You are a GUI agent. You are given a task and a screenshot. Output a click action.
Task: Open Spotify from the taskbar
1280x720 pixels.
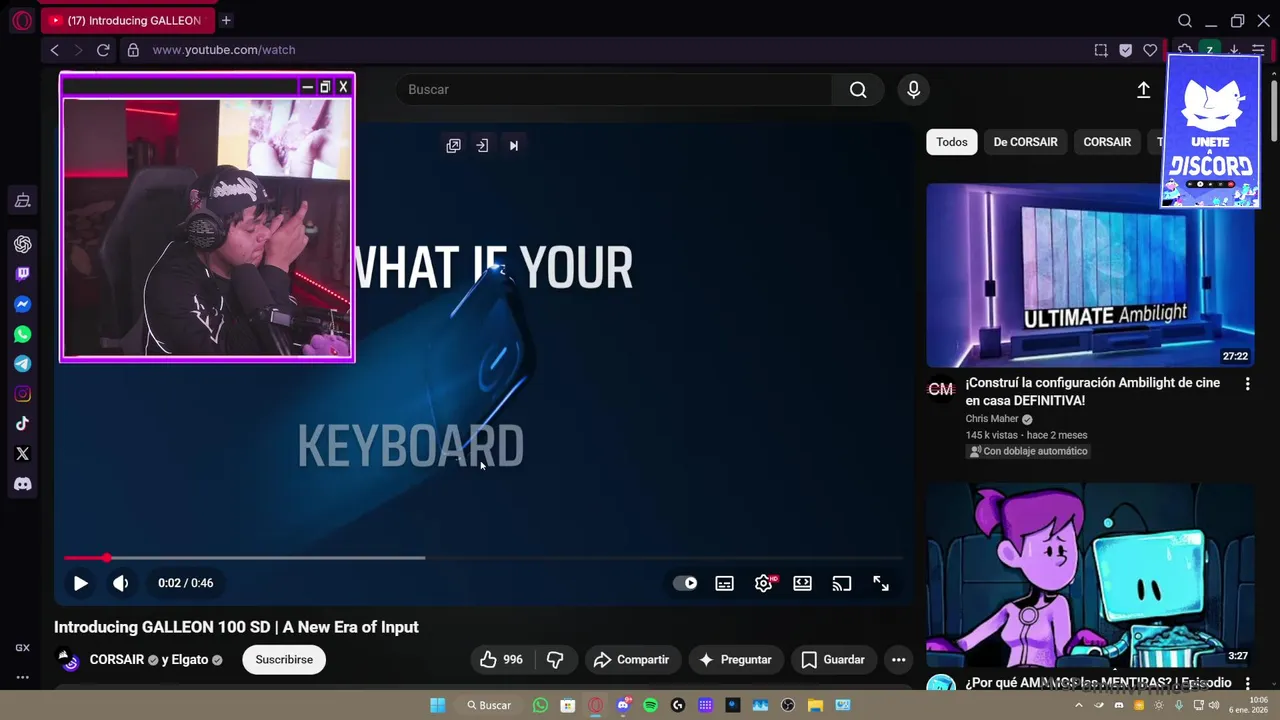pyautogui.click(x=650, y=705)
